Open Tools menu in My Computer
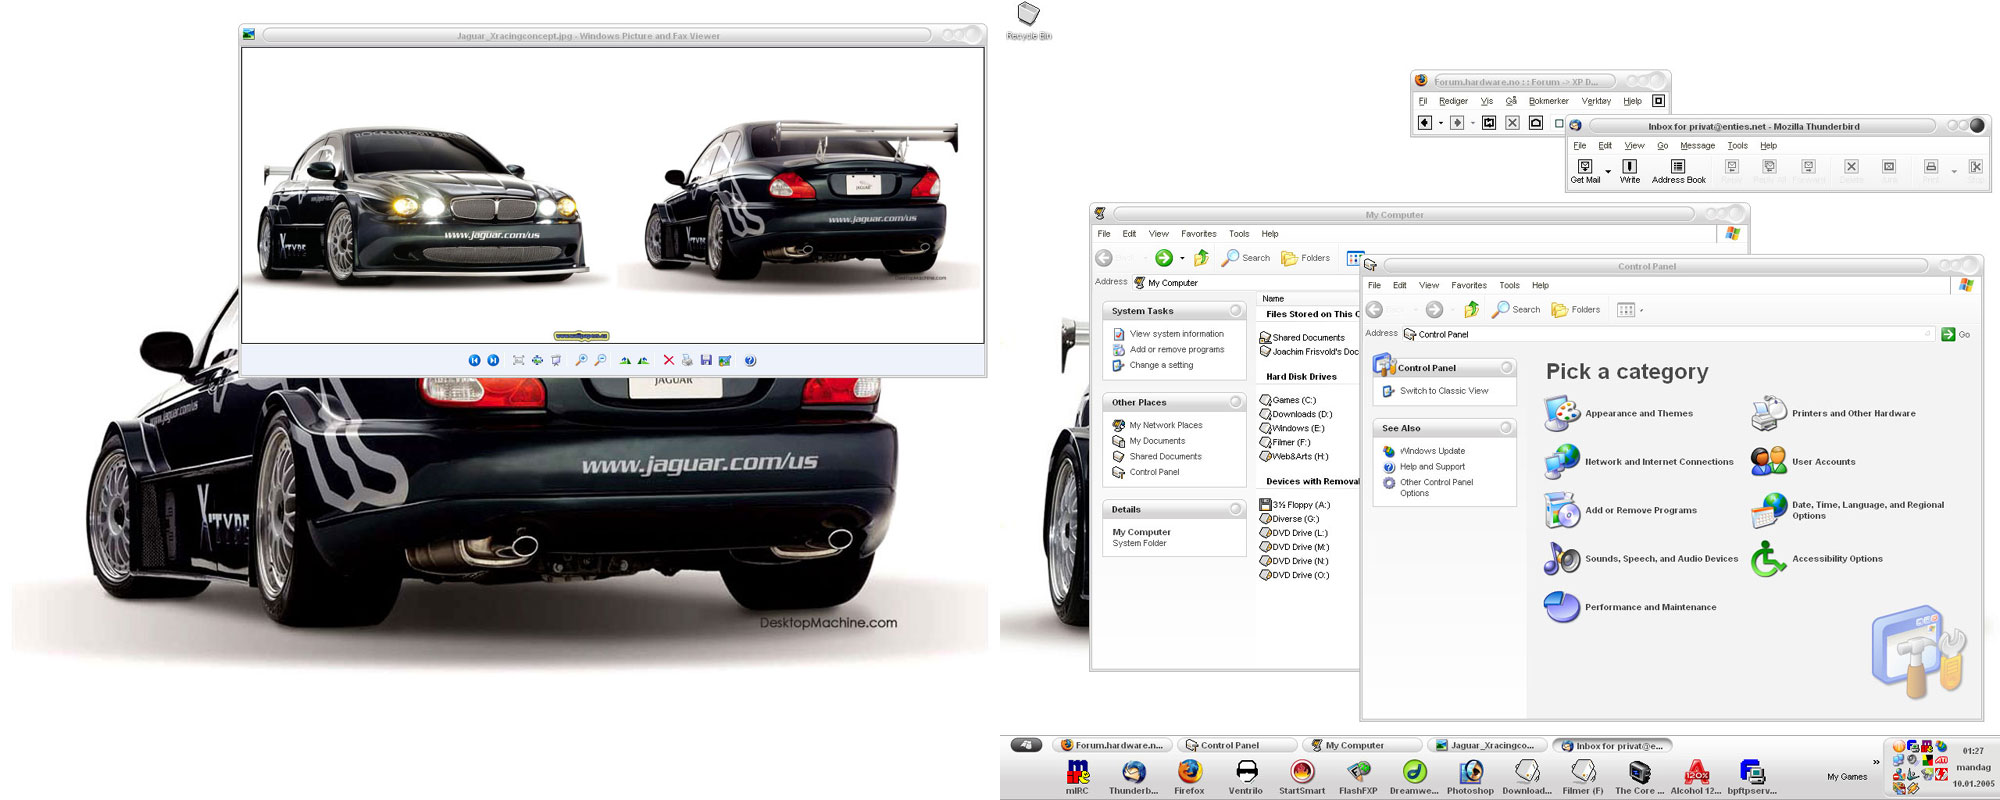 click(1239, 234)
